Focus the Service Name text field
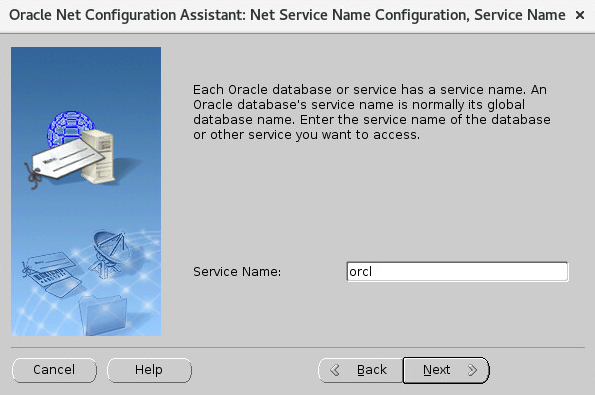The width and height of the screenshot is (595, 395). [457, 272]
